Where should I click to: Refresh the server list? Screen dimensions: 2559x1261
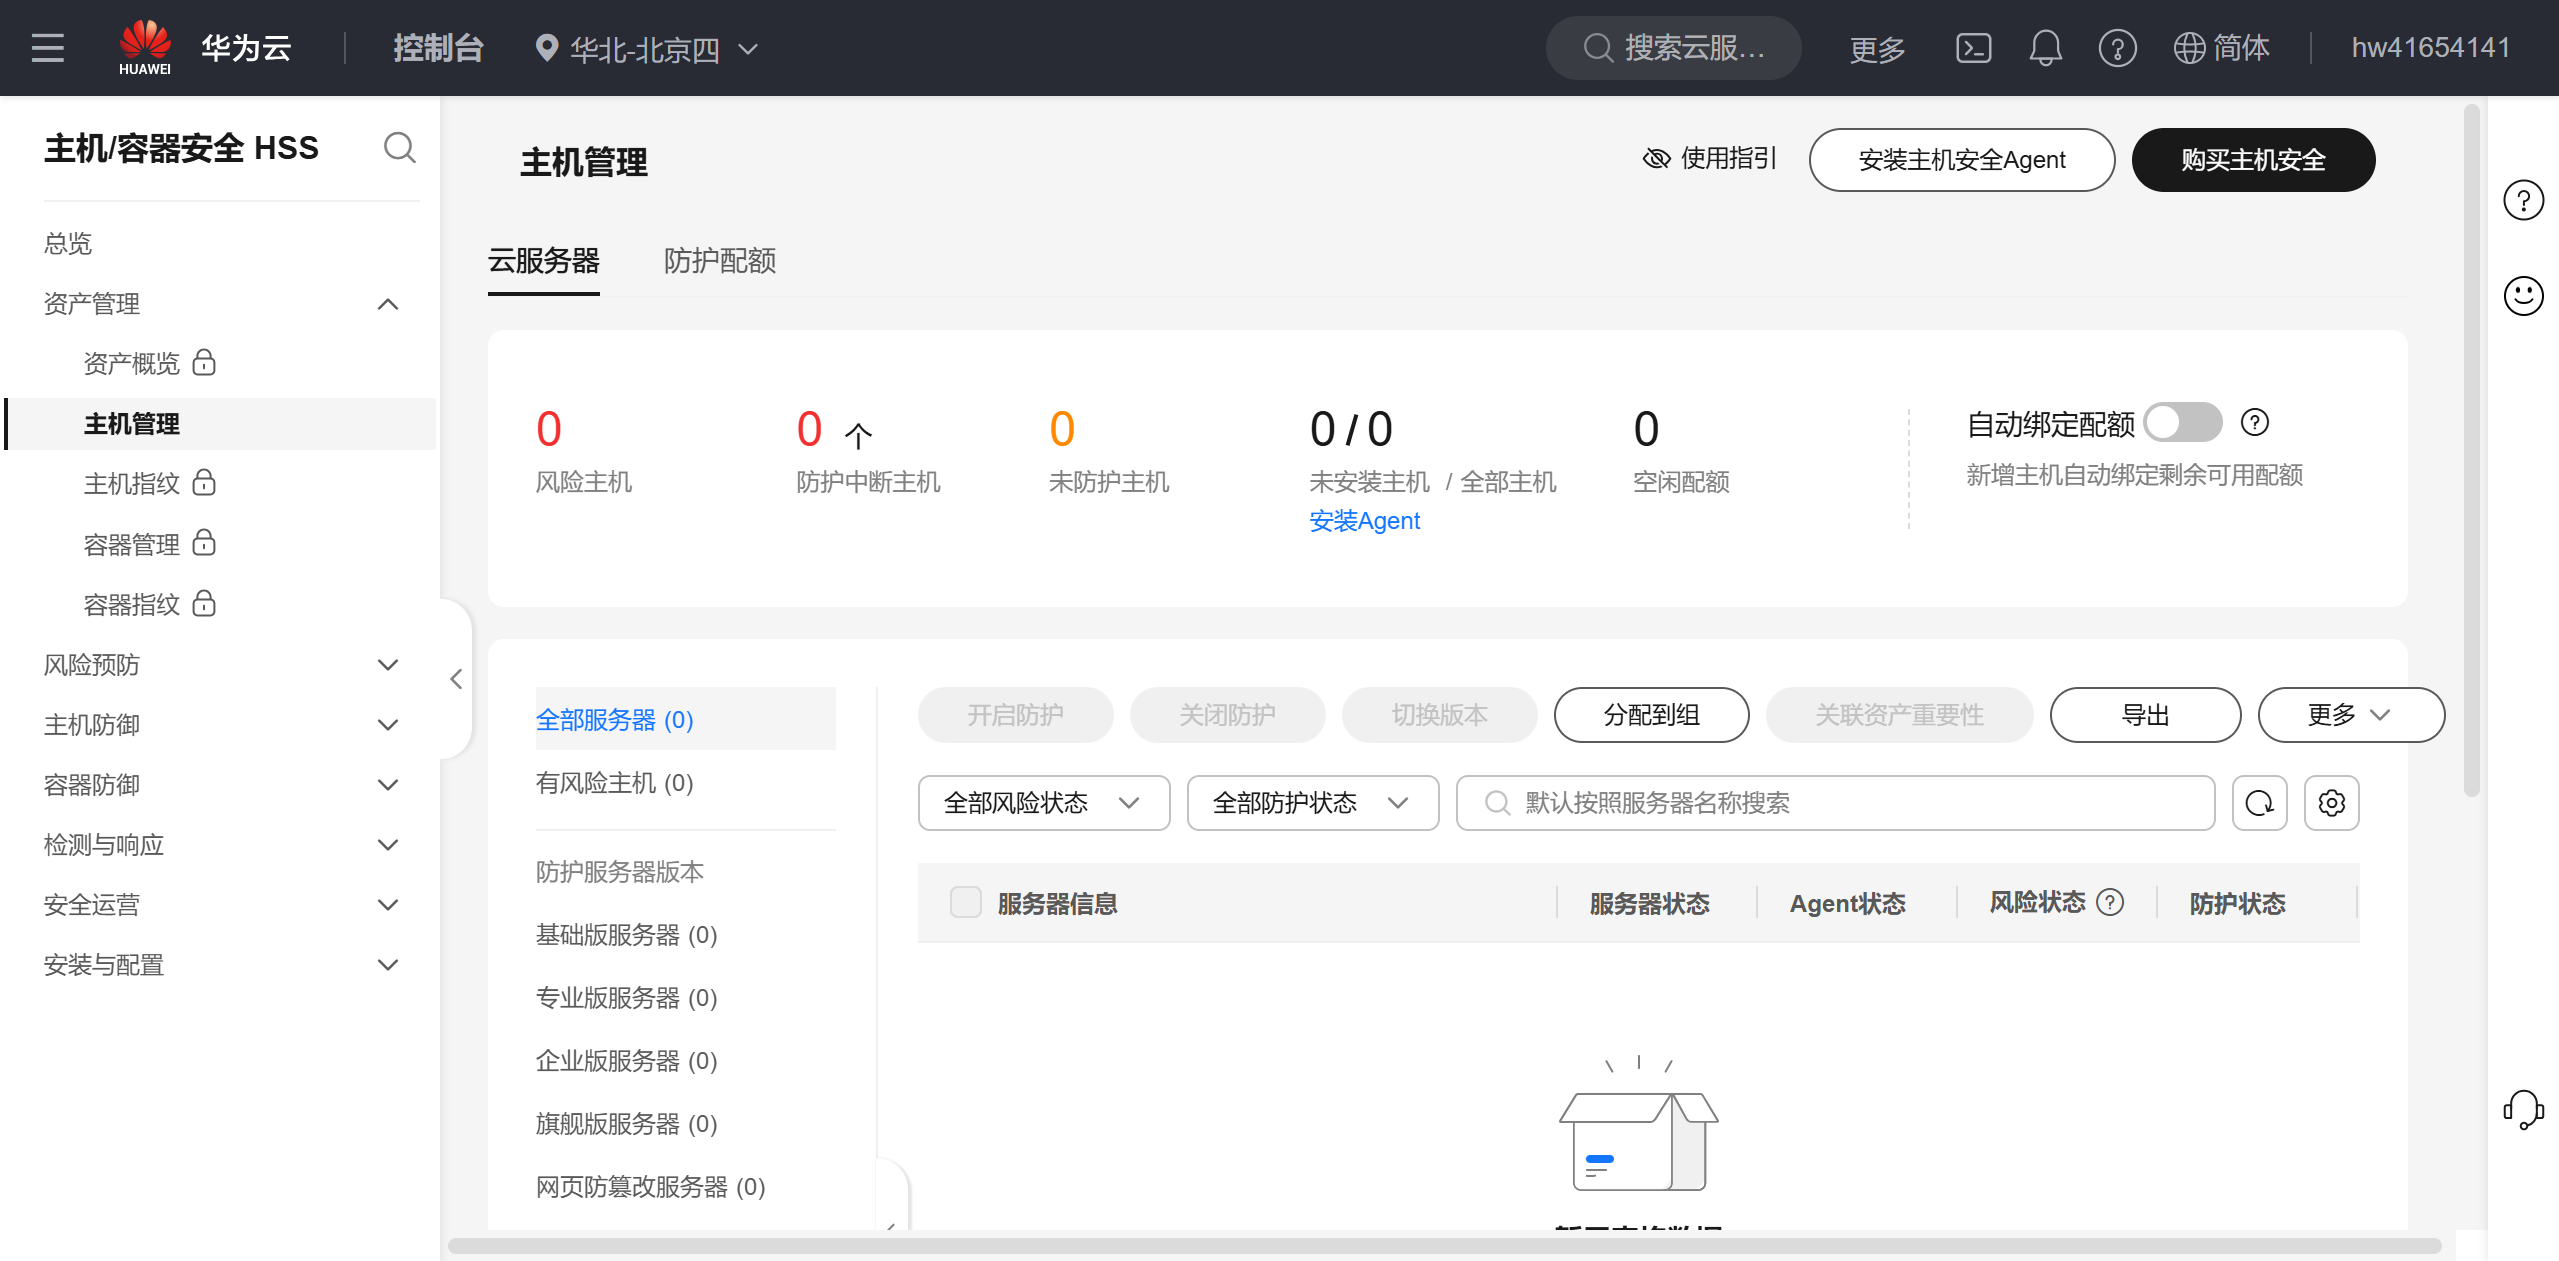pyautogui.click(x=2259, y=803)
